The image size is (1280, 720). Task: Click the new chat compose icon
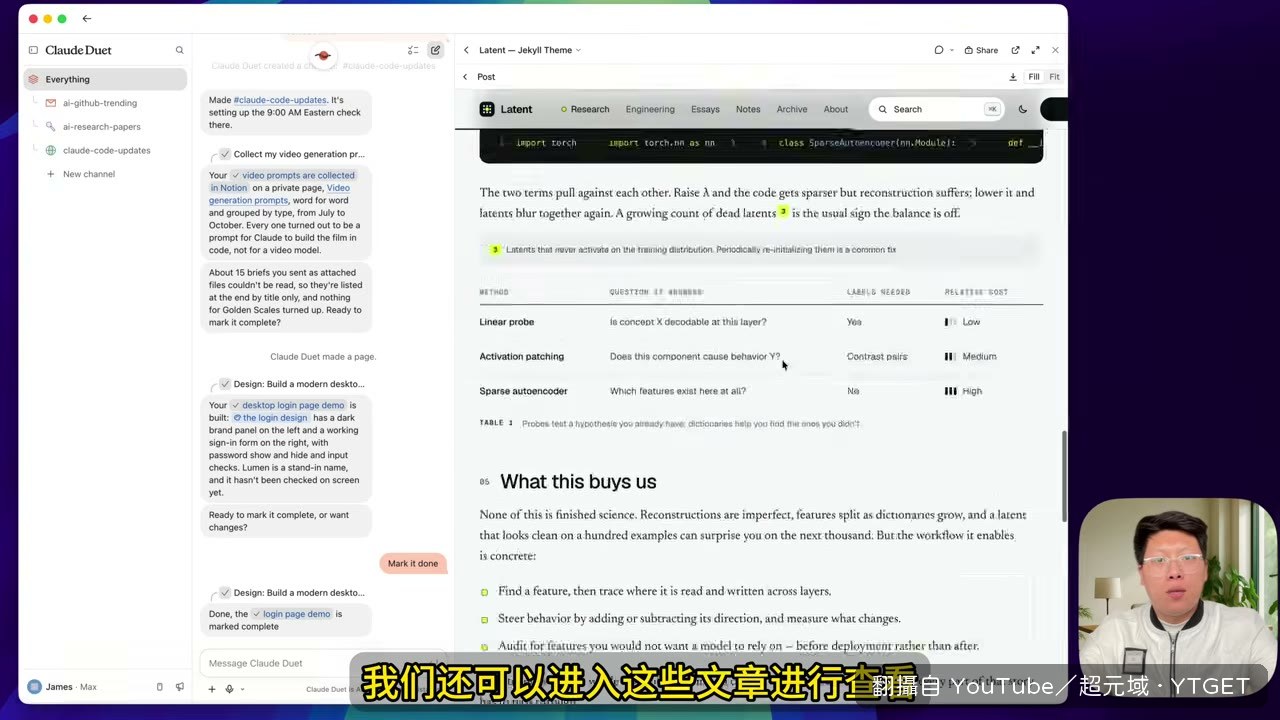[435, 50]
